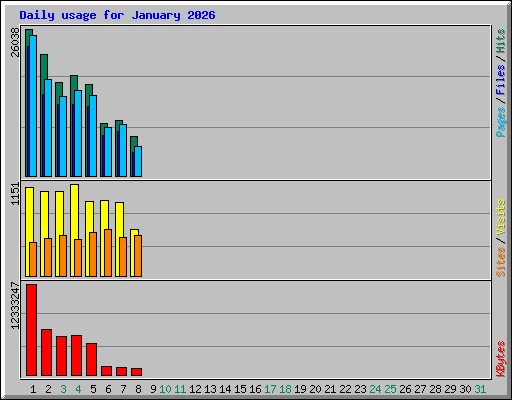
Task: Click the orange Sites legend label
Action: 501,262
